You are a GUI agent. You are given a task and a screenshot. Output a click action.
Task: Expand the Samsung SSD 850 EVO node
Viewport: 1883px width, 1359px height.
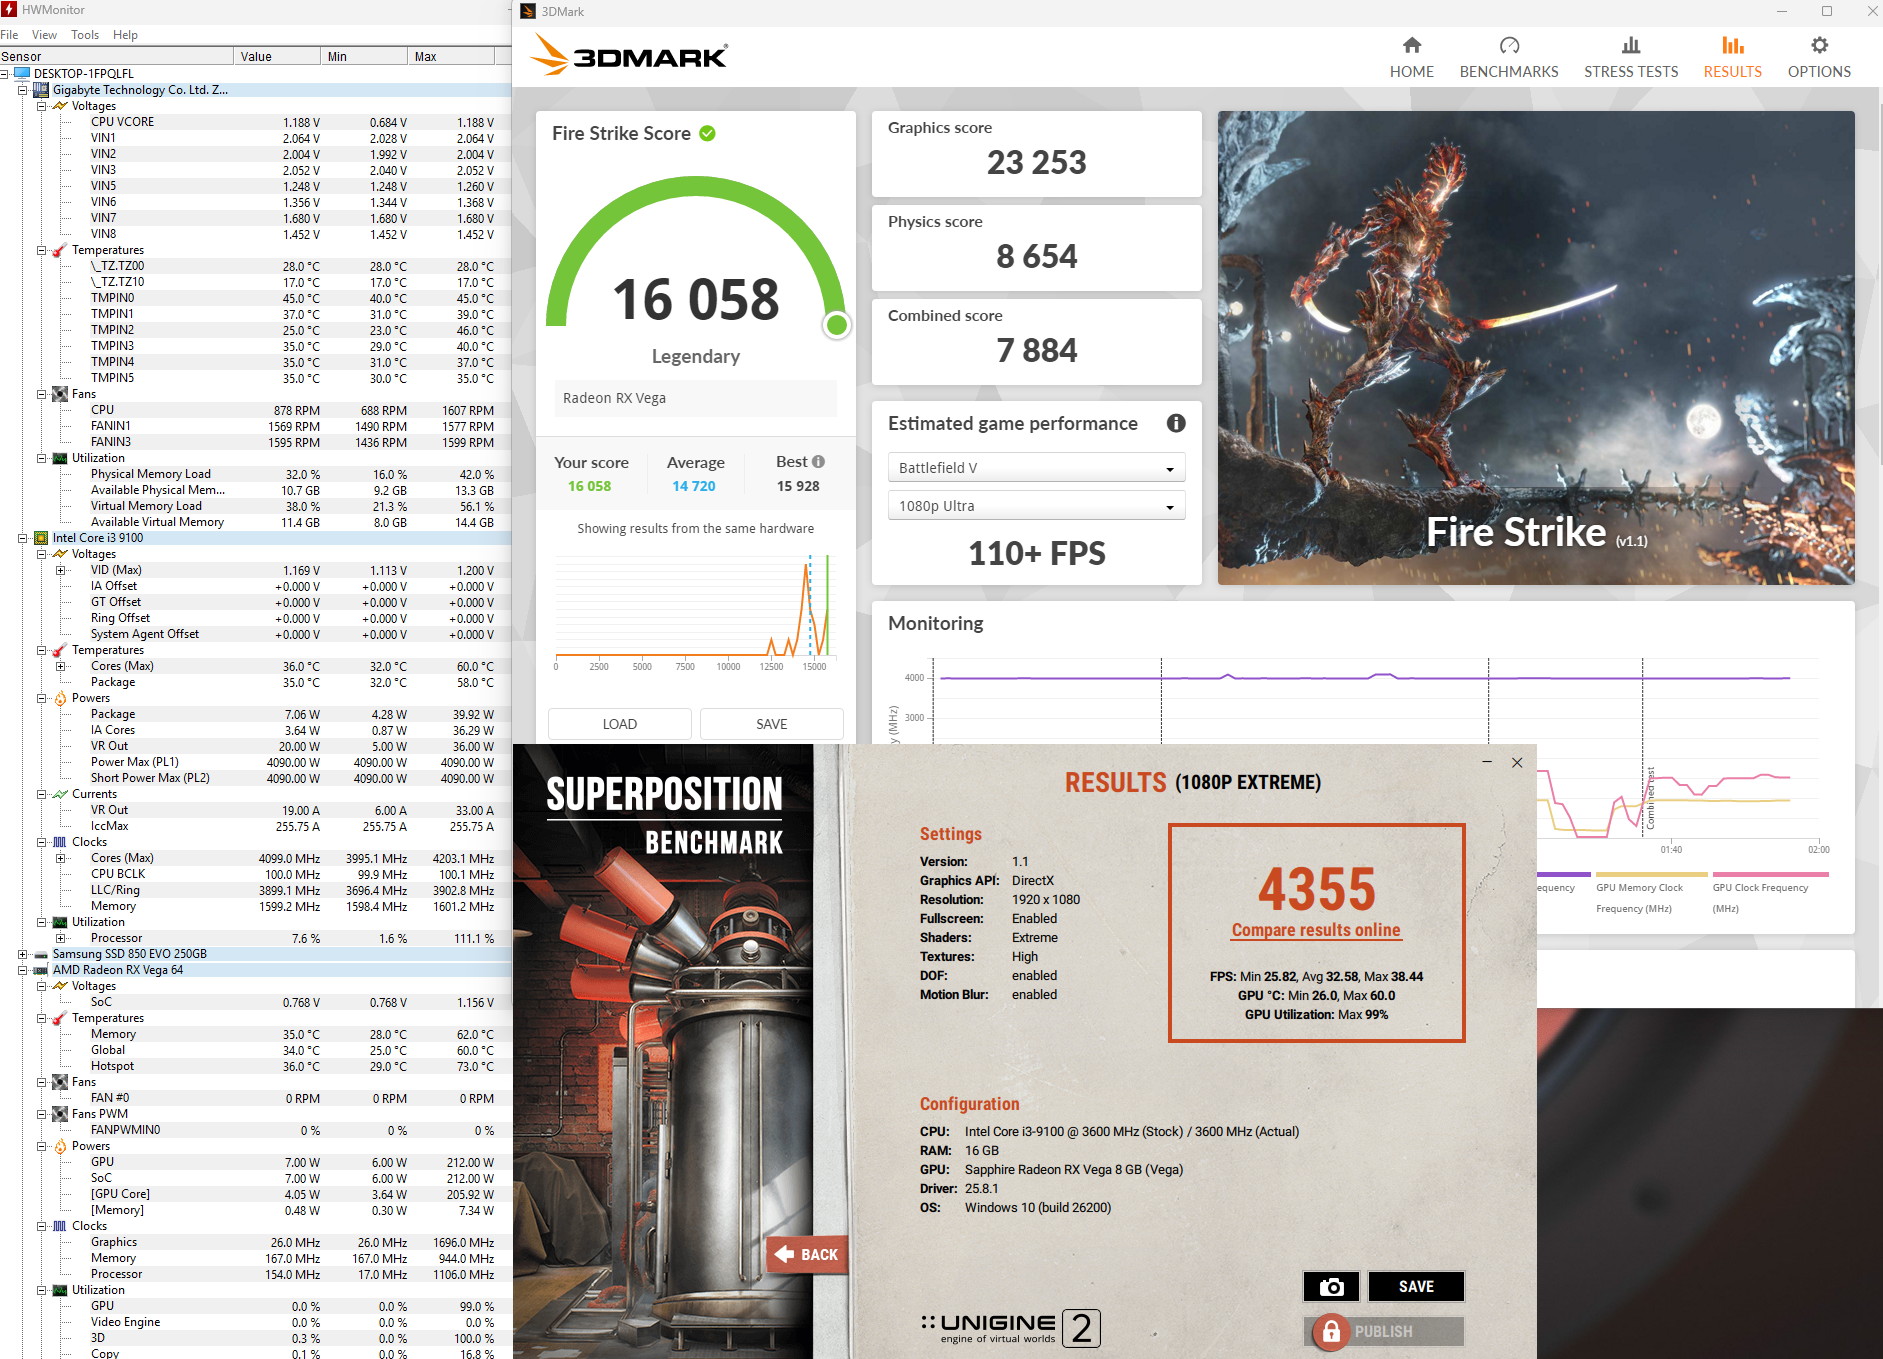pos(22,954)
